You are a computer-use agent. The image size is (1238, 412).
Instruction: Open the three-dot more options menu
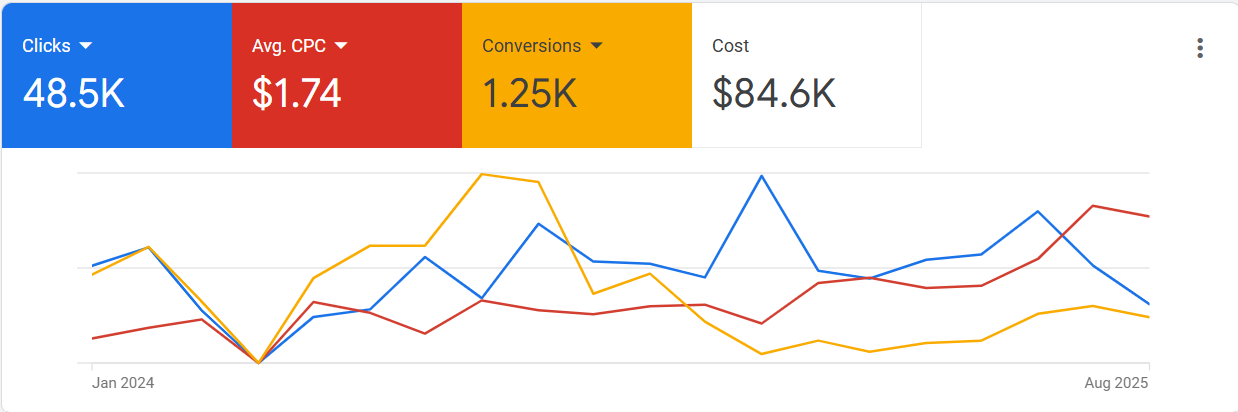pyautogui.click(x=1200, y=48)
